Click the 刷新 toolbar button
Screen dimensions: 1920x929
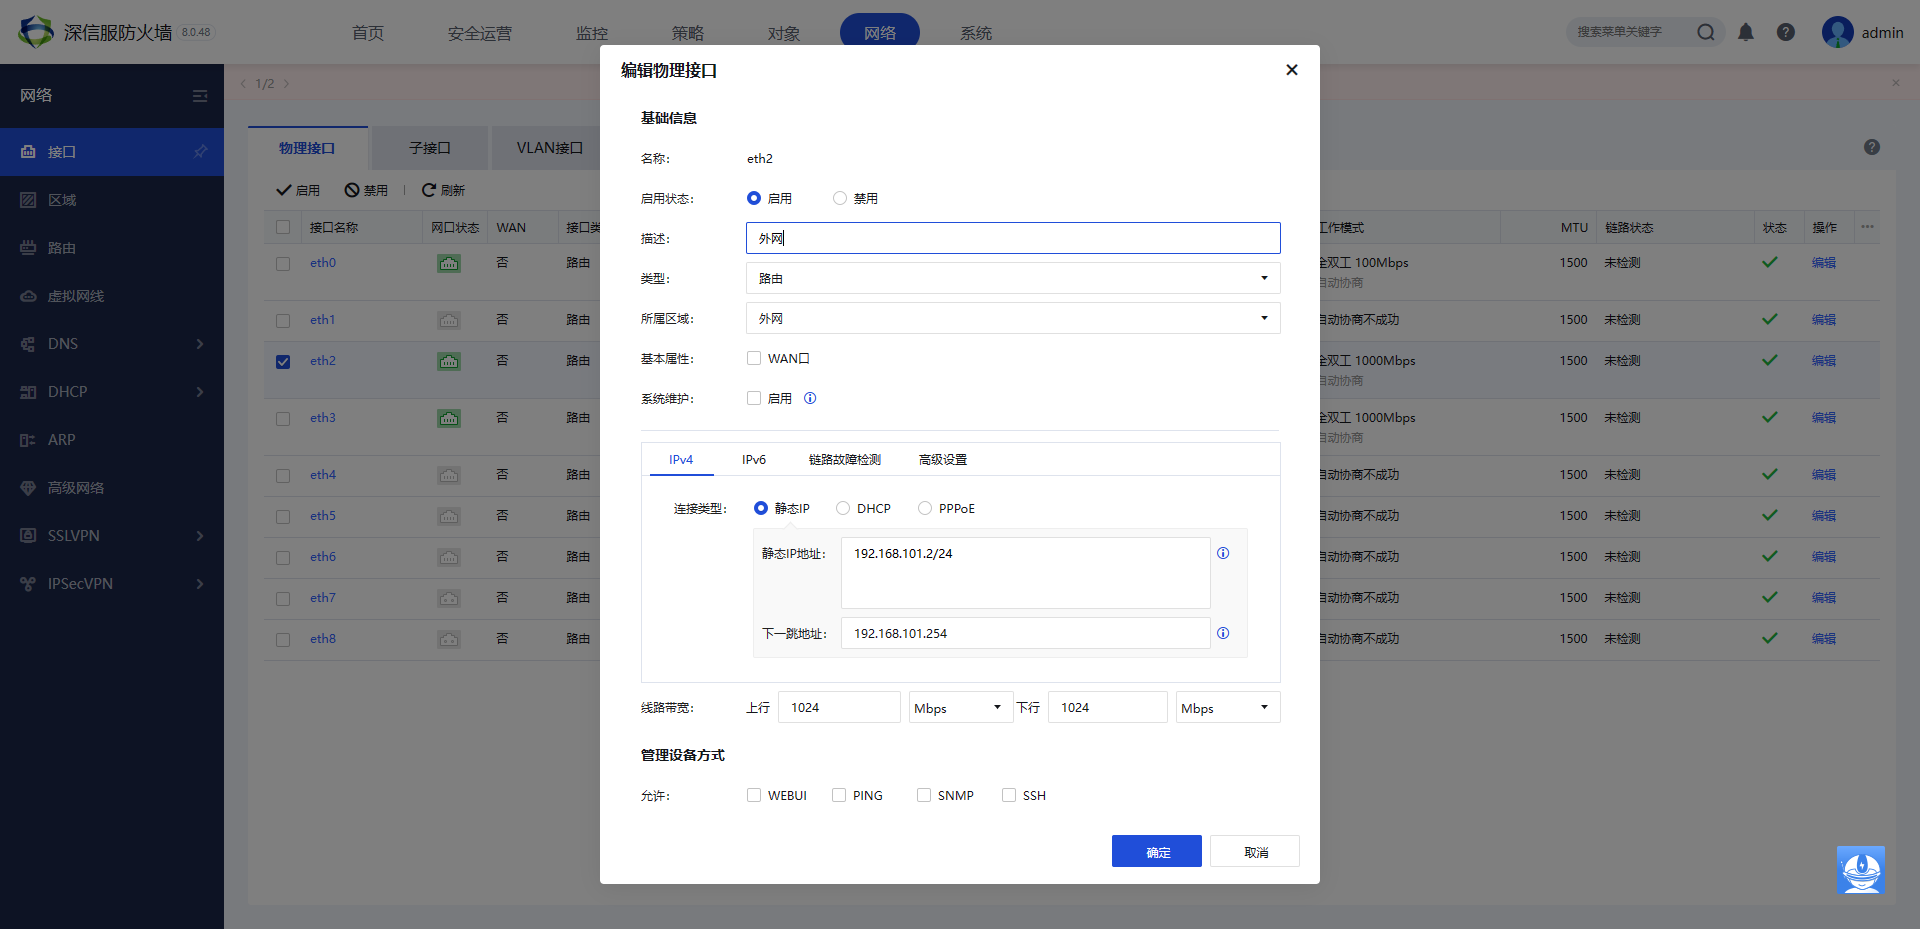click(x=443, y=190)
